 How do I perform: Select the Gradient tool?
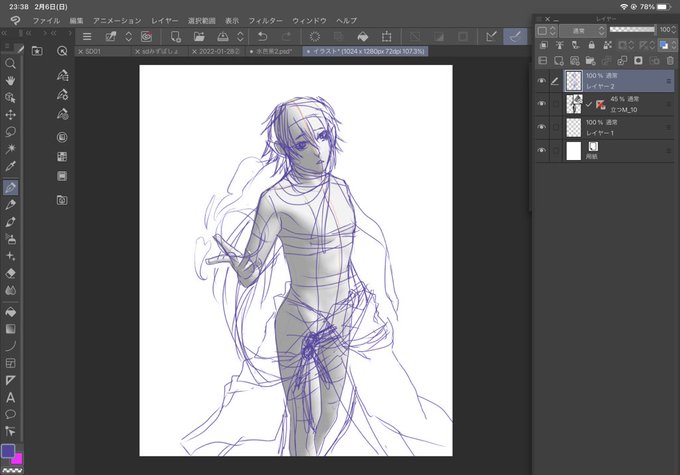[10, 329]
